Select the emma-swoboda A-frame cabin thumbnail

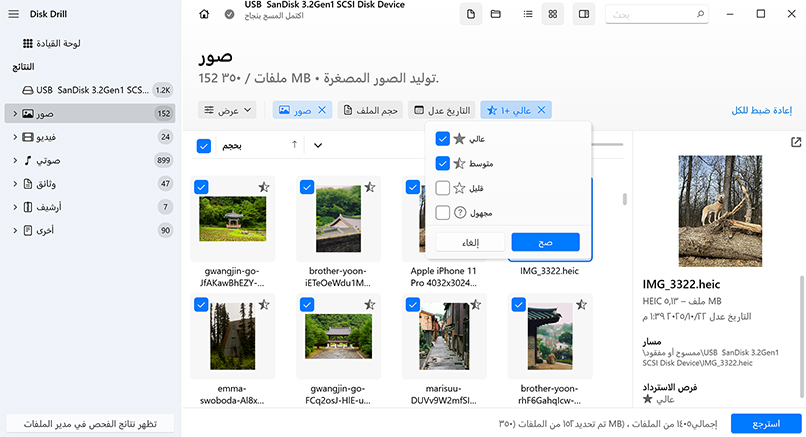[233, 336]
